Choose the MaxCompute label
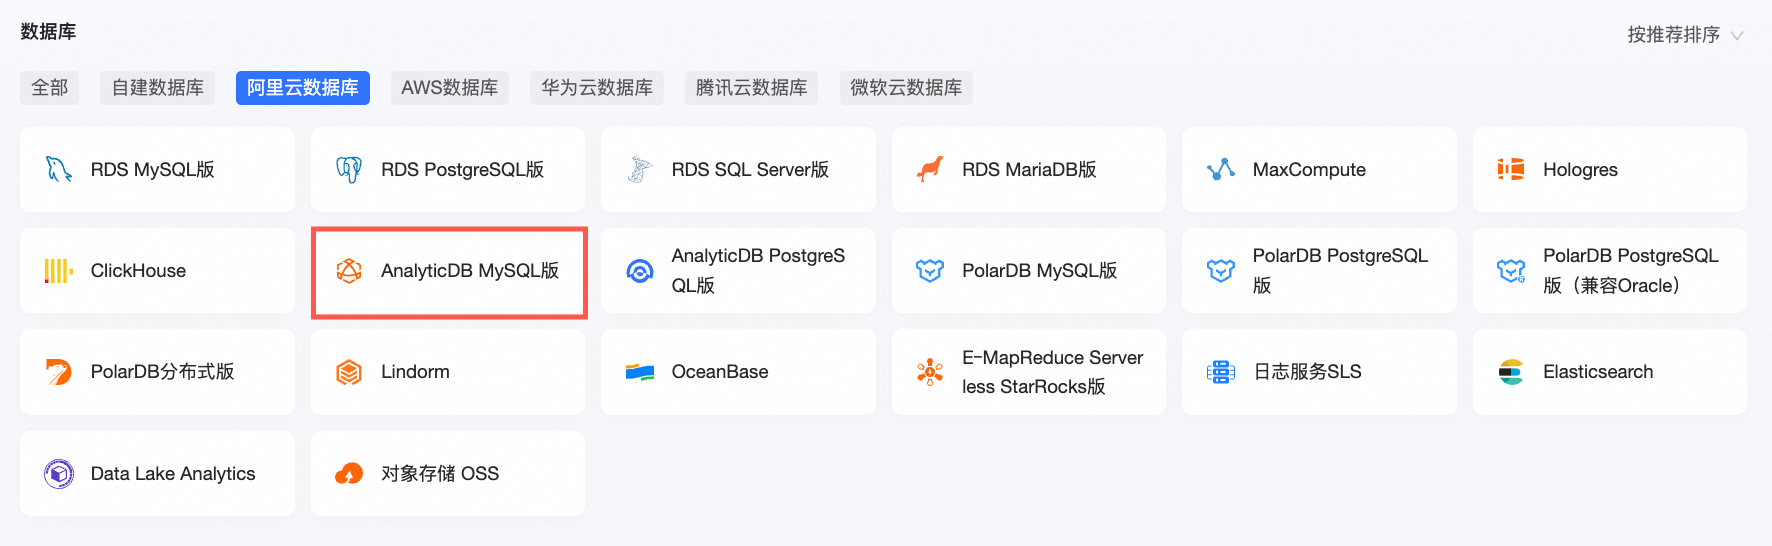 tap(1309, 170)
